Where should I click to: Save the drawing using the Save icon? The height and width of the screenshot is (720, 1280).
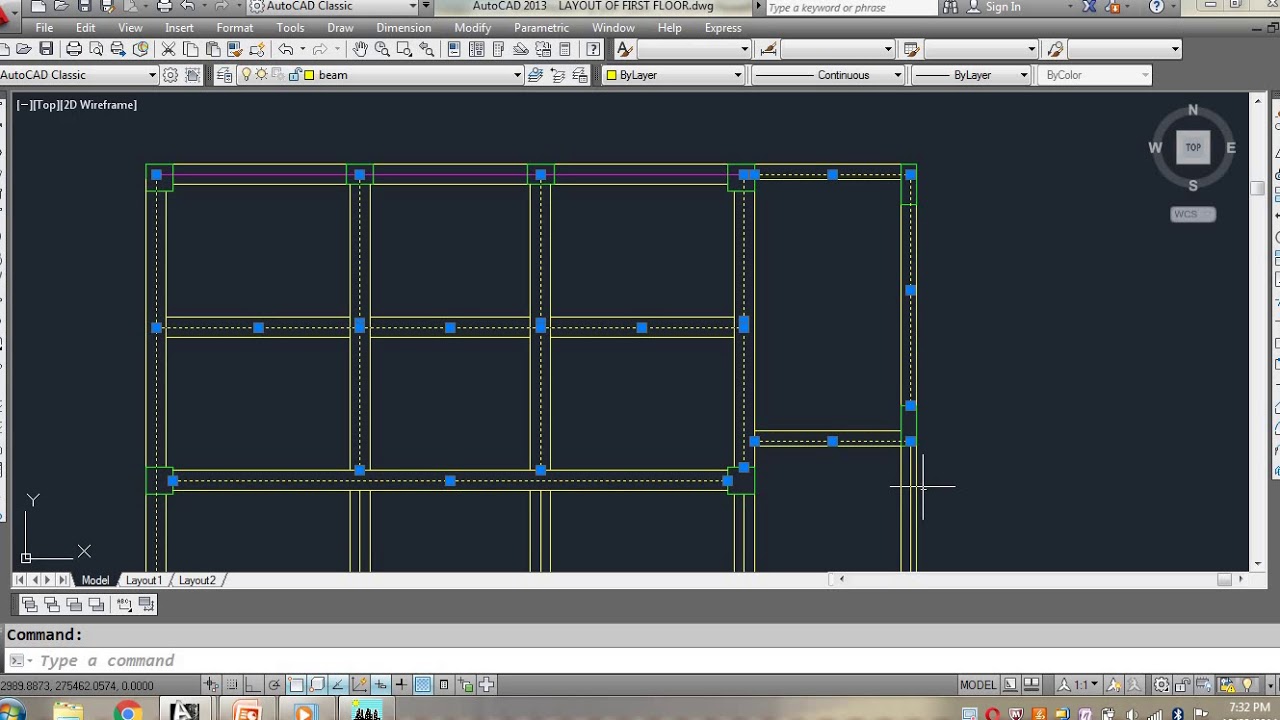(46, 48)
